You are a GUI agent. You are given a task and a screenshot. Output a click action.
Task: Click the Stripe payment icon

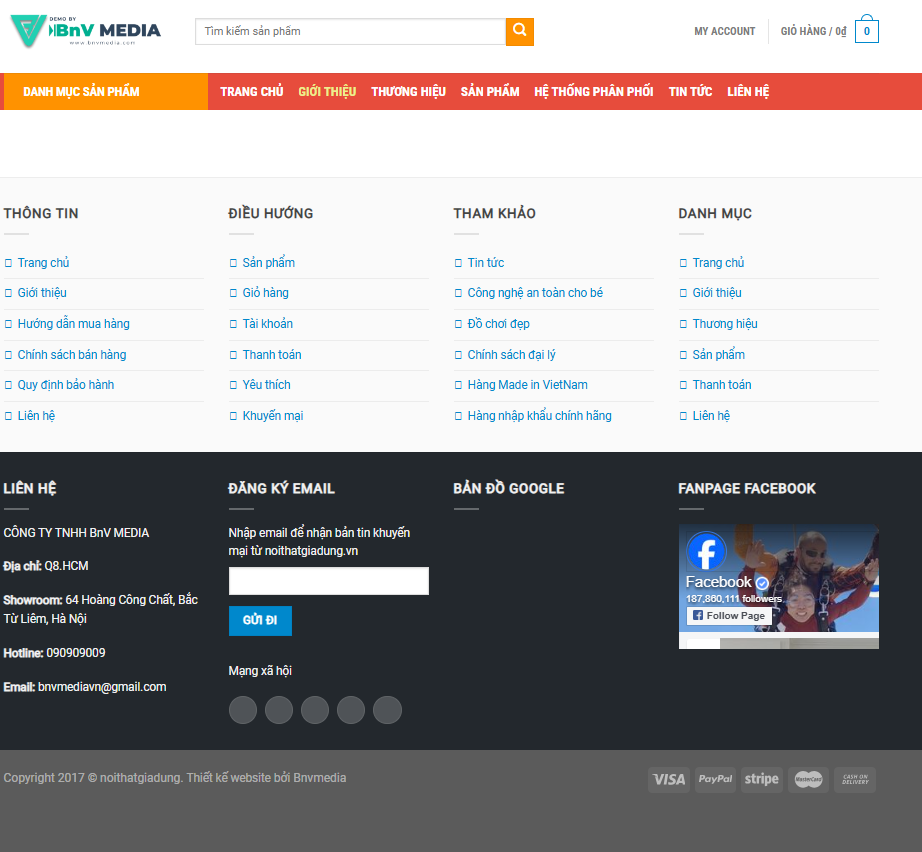point(761,780)
